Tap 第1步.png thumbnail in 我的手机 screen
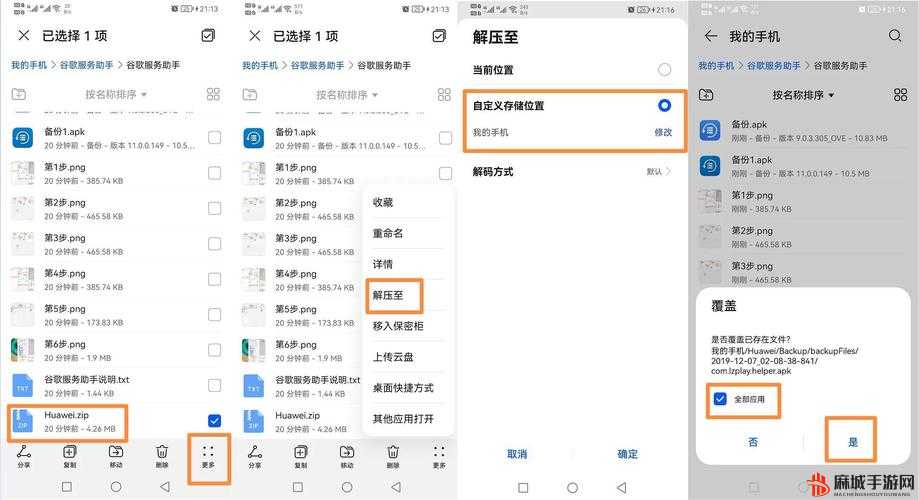Viewport: 919px width, 500px height. (710, 201)
